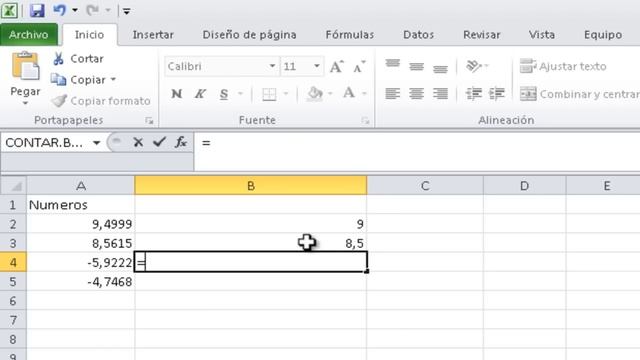
Task: Click the Copiar button
Action: [x=78, y=80]
